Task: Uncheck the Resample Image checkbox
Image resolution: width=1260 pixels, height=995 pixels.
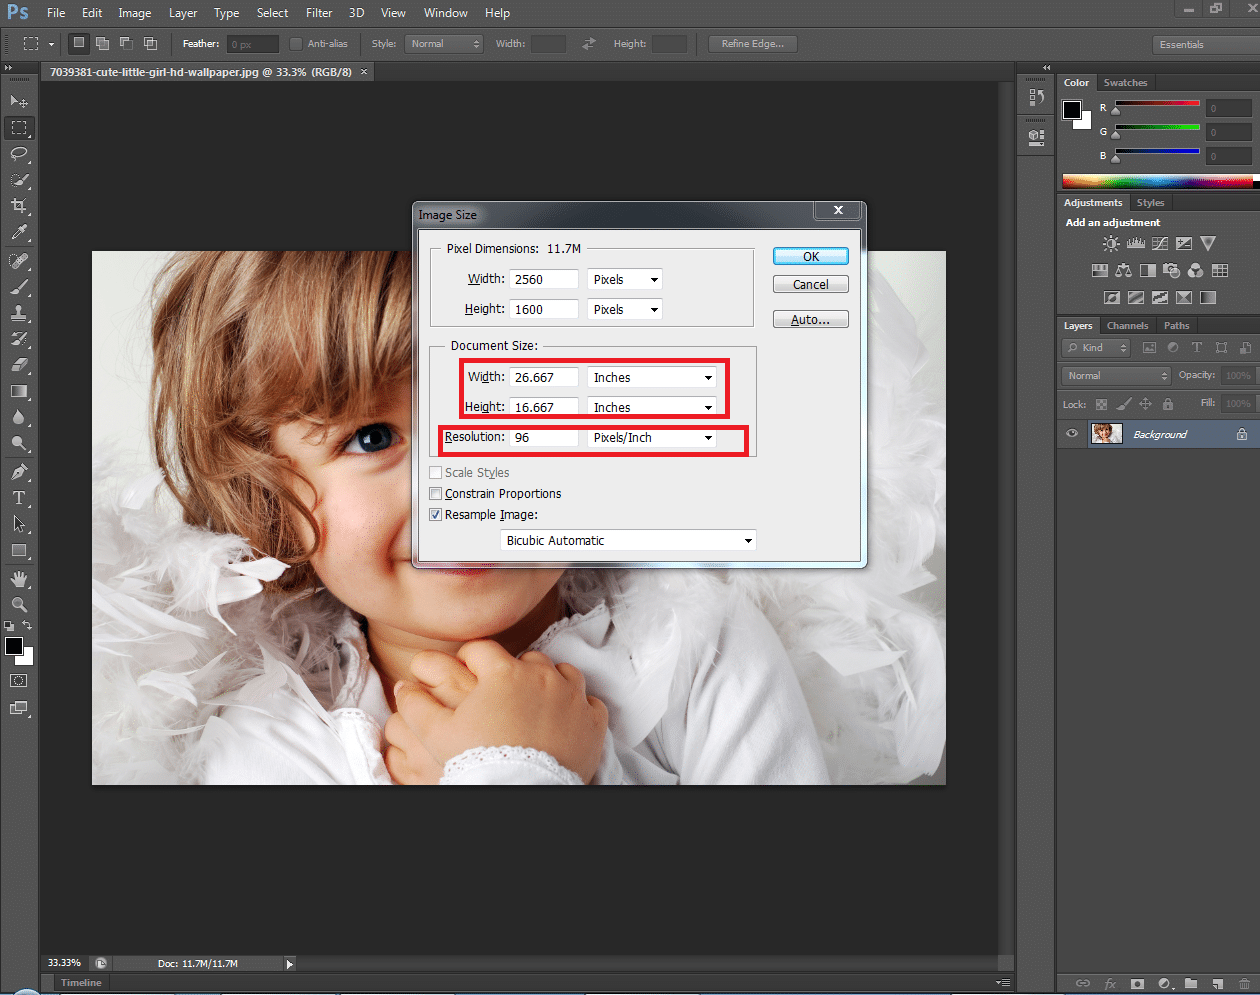Action: 436,515
